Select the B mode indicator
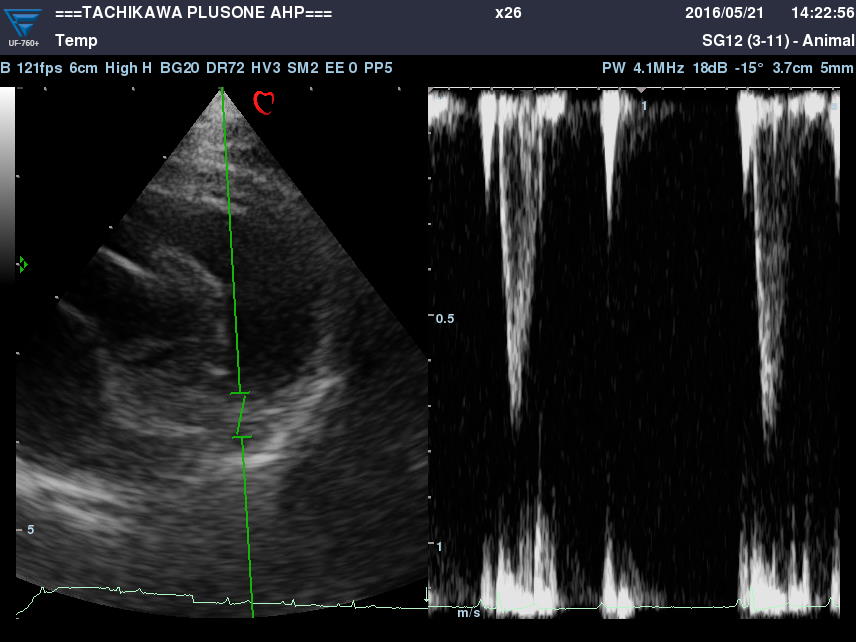 [x=6, y=68]
